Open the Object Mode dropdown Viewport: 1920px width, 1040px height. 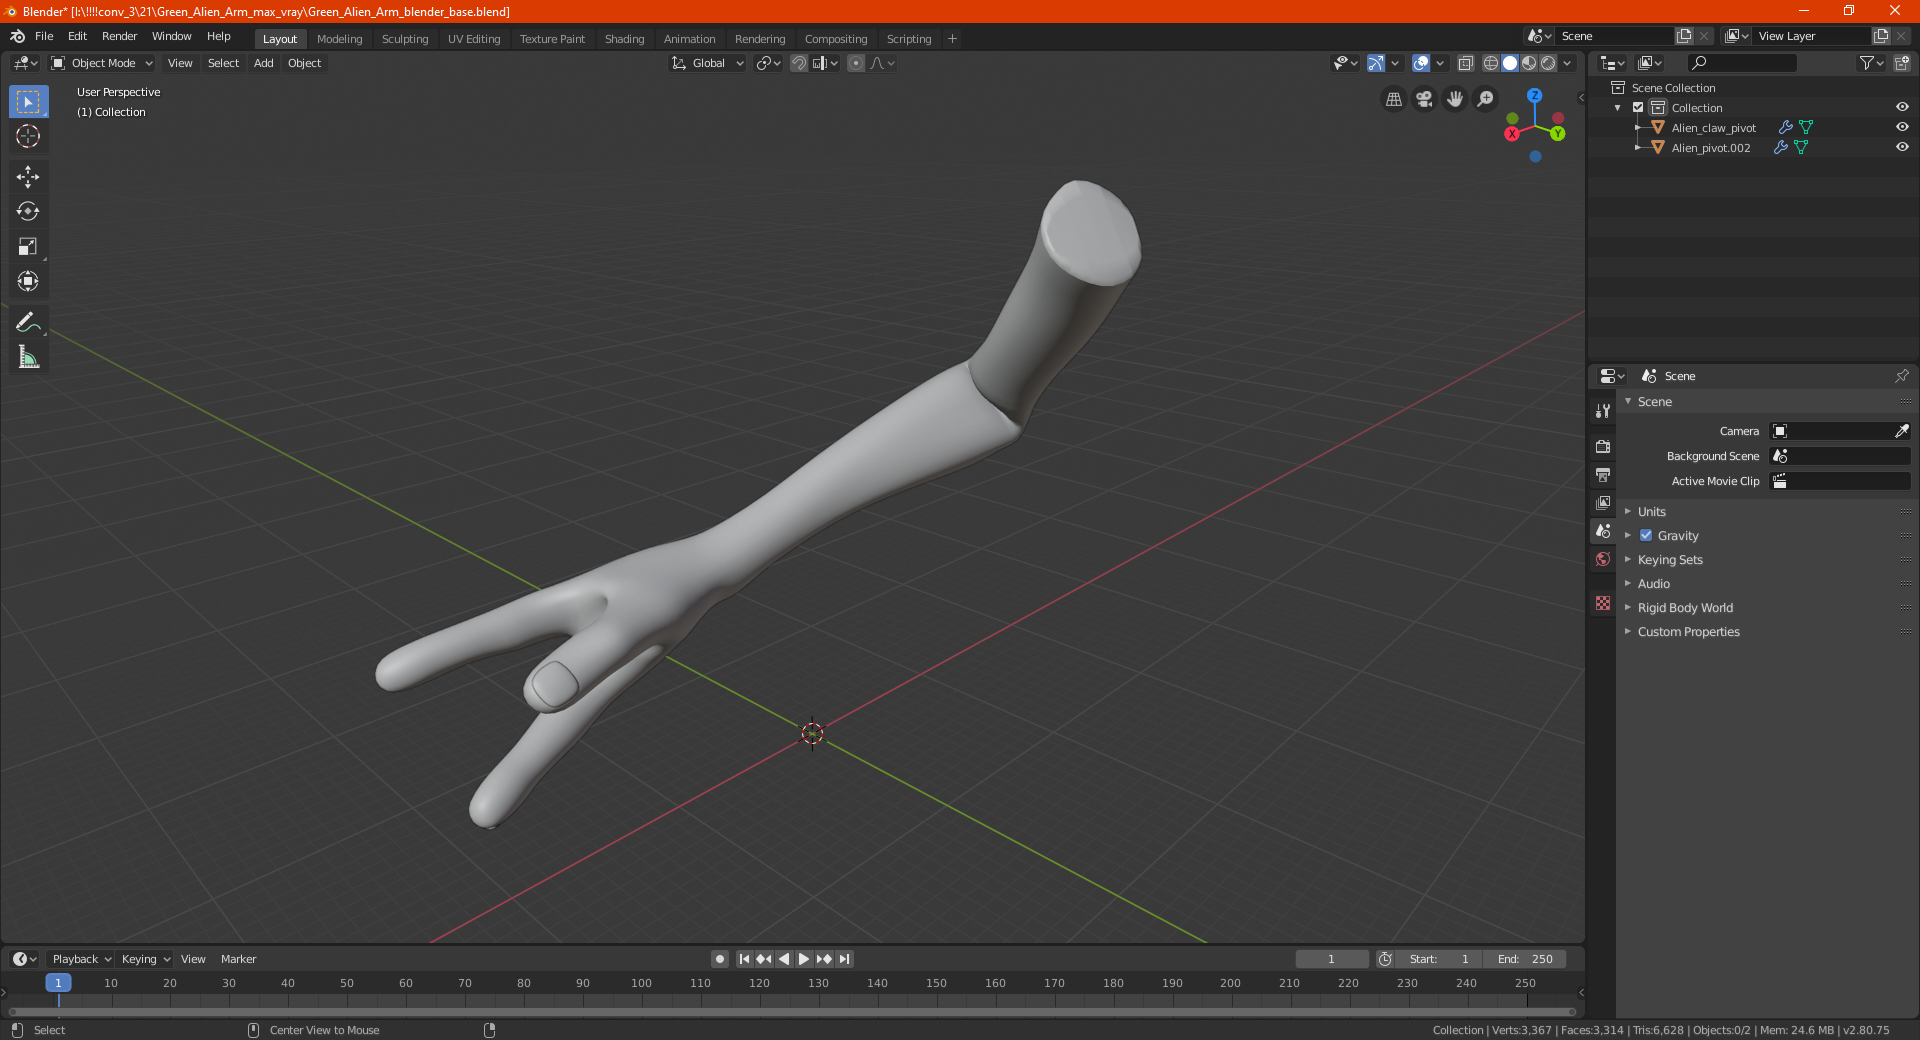coord(102,63)
